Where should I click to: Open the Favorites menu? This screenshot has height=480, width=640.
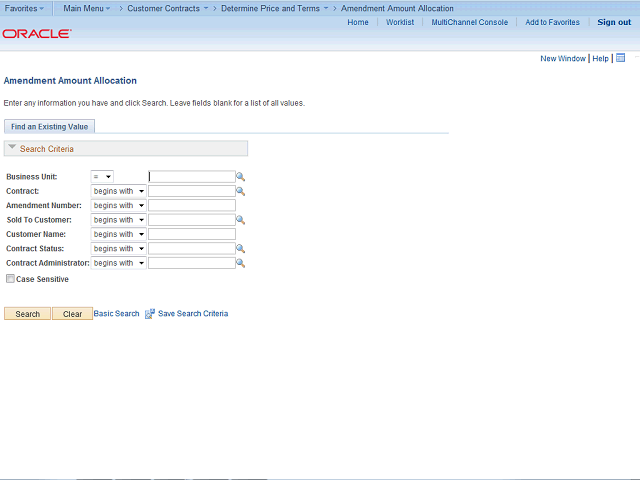pos(24,8)
